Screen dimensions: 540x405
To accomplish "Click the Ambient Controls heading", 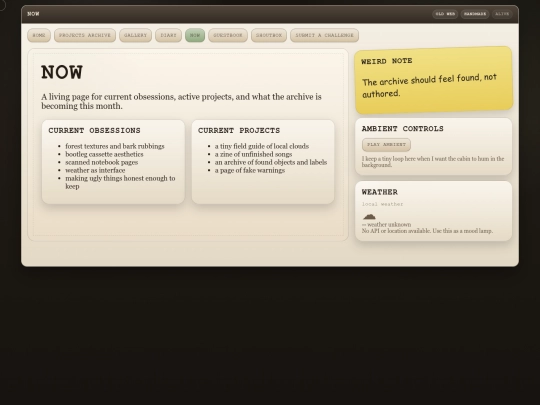I will click(x=403, y=129).
